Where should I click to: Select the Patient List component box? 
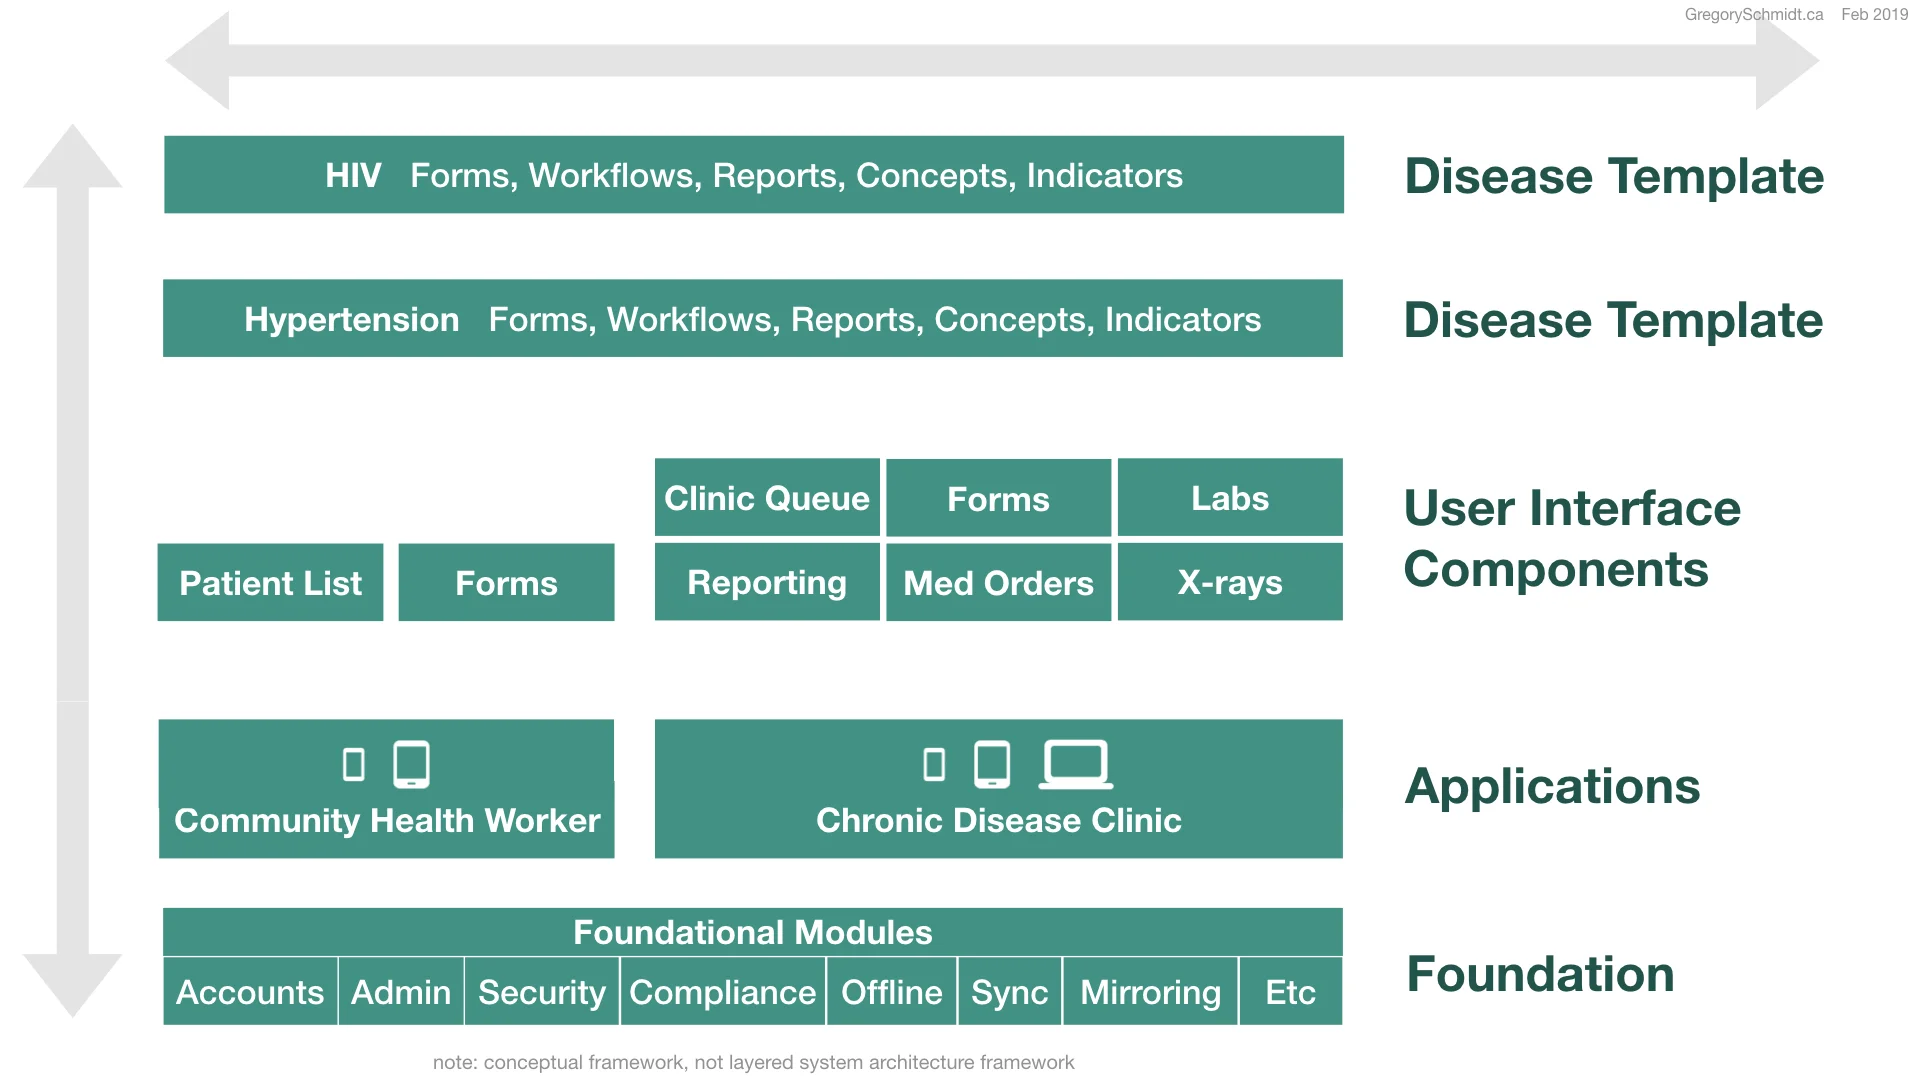(x=270, y=583)
